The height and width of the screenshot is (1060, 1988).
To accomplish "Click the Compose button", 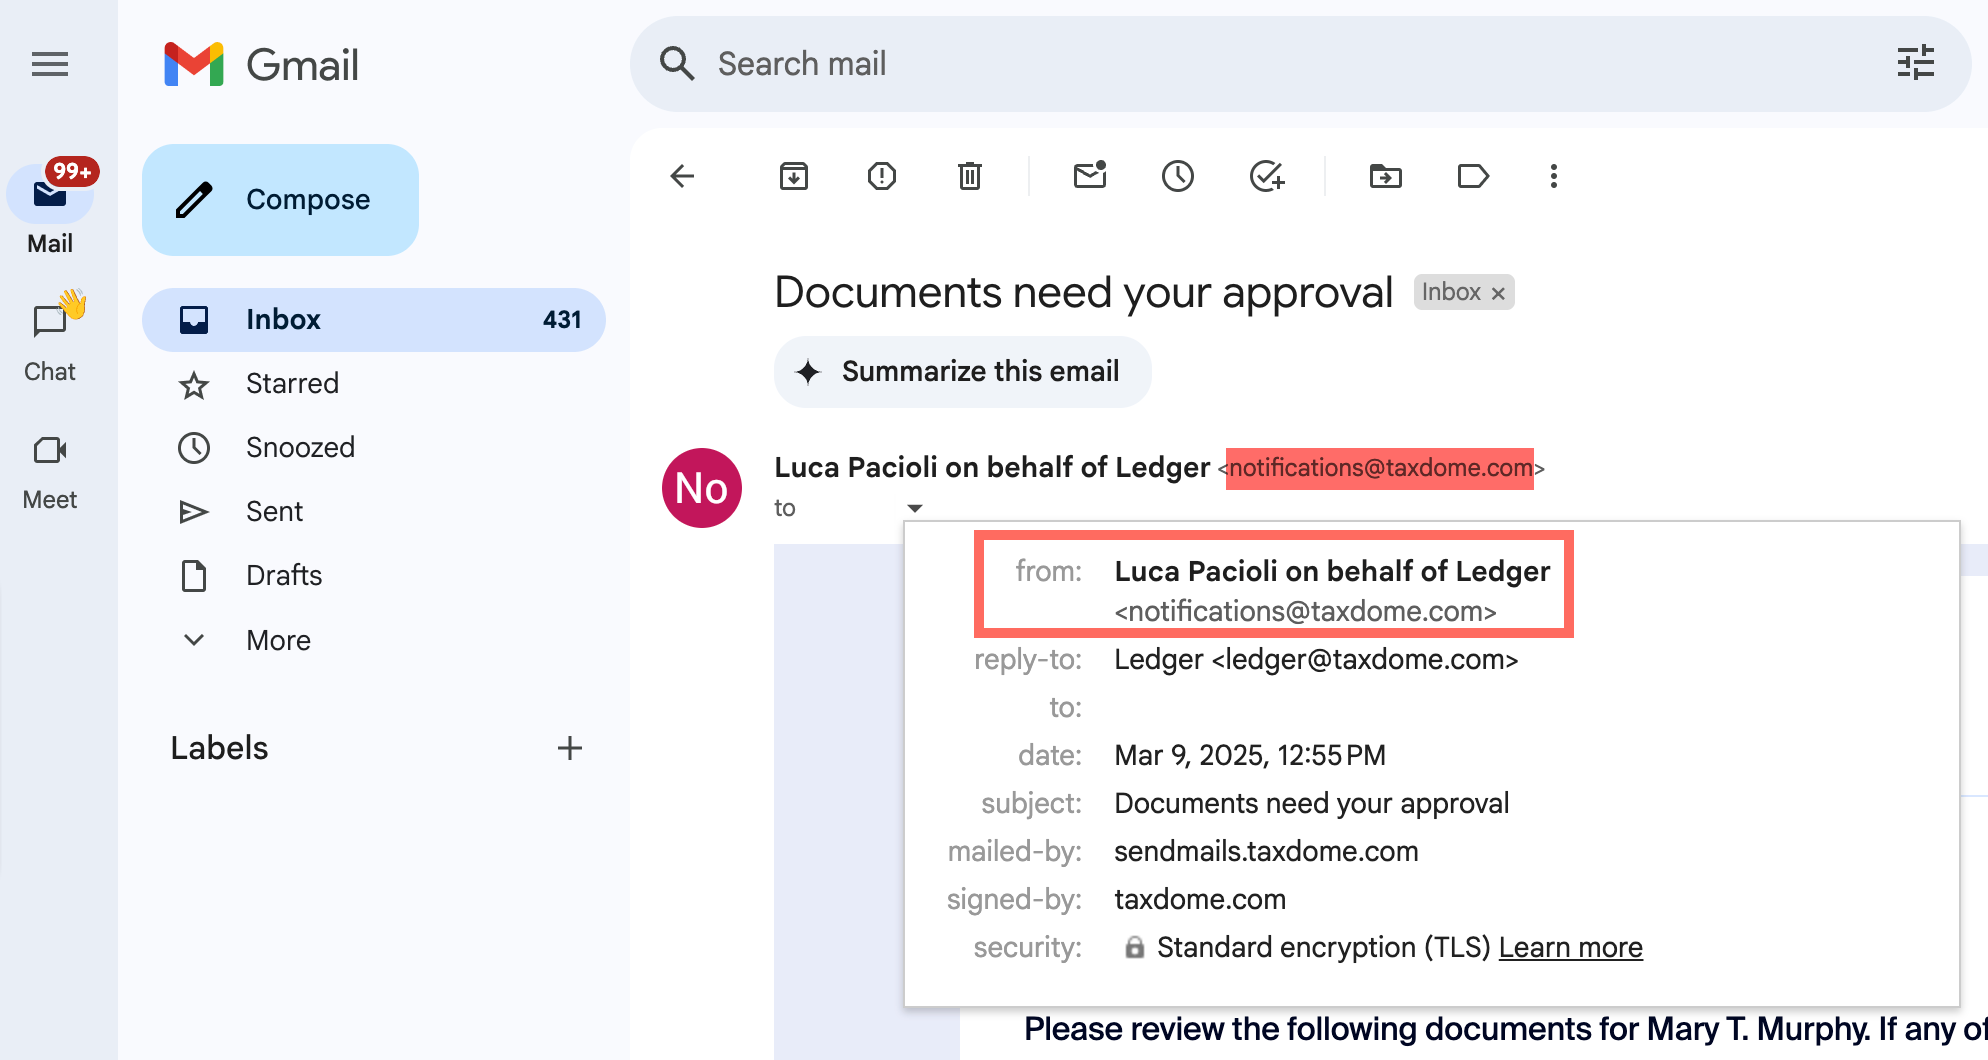I will (280, 200).
